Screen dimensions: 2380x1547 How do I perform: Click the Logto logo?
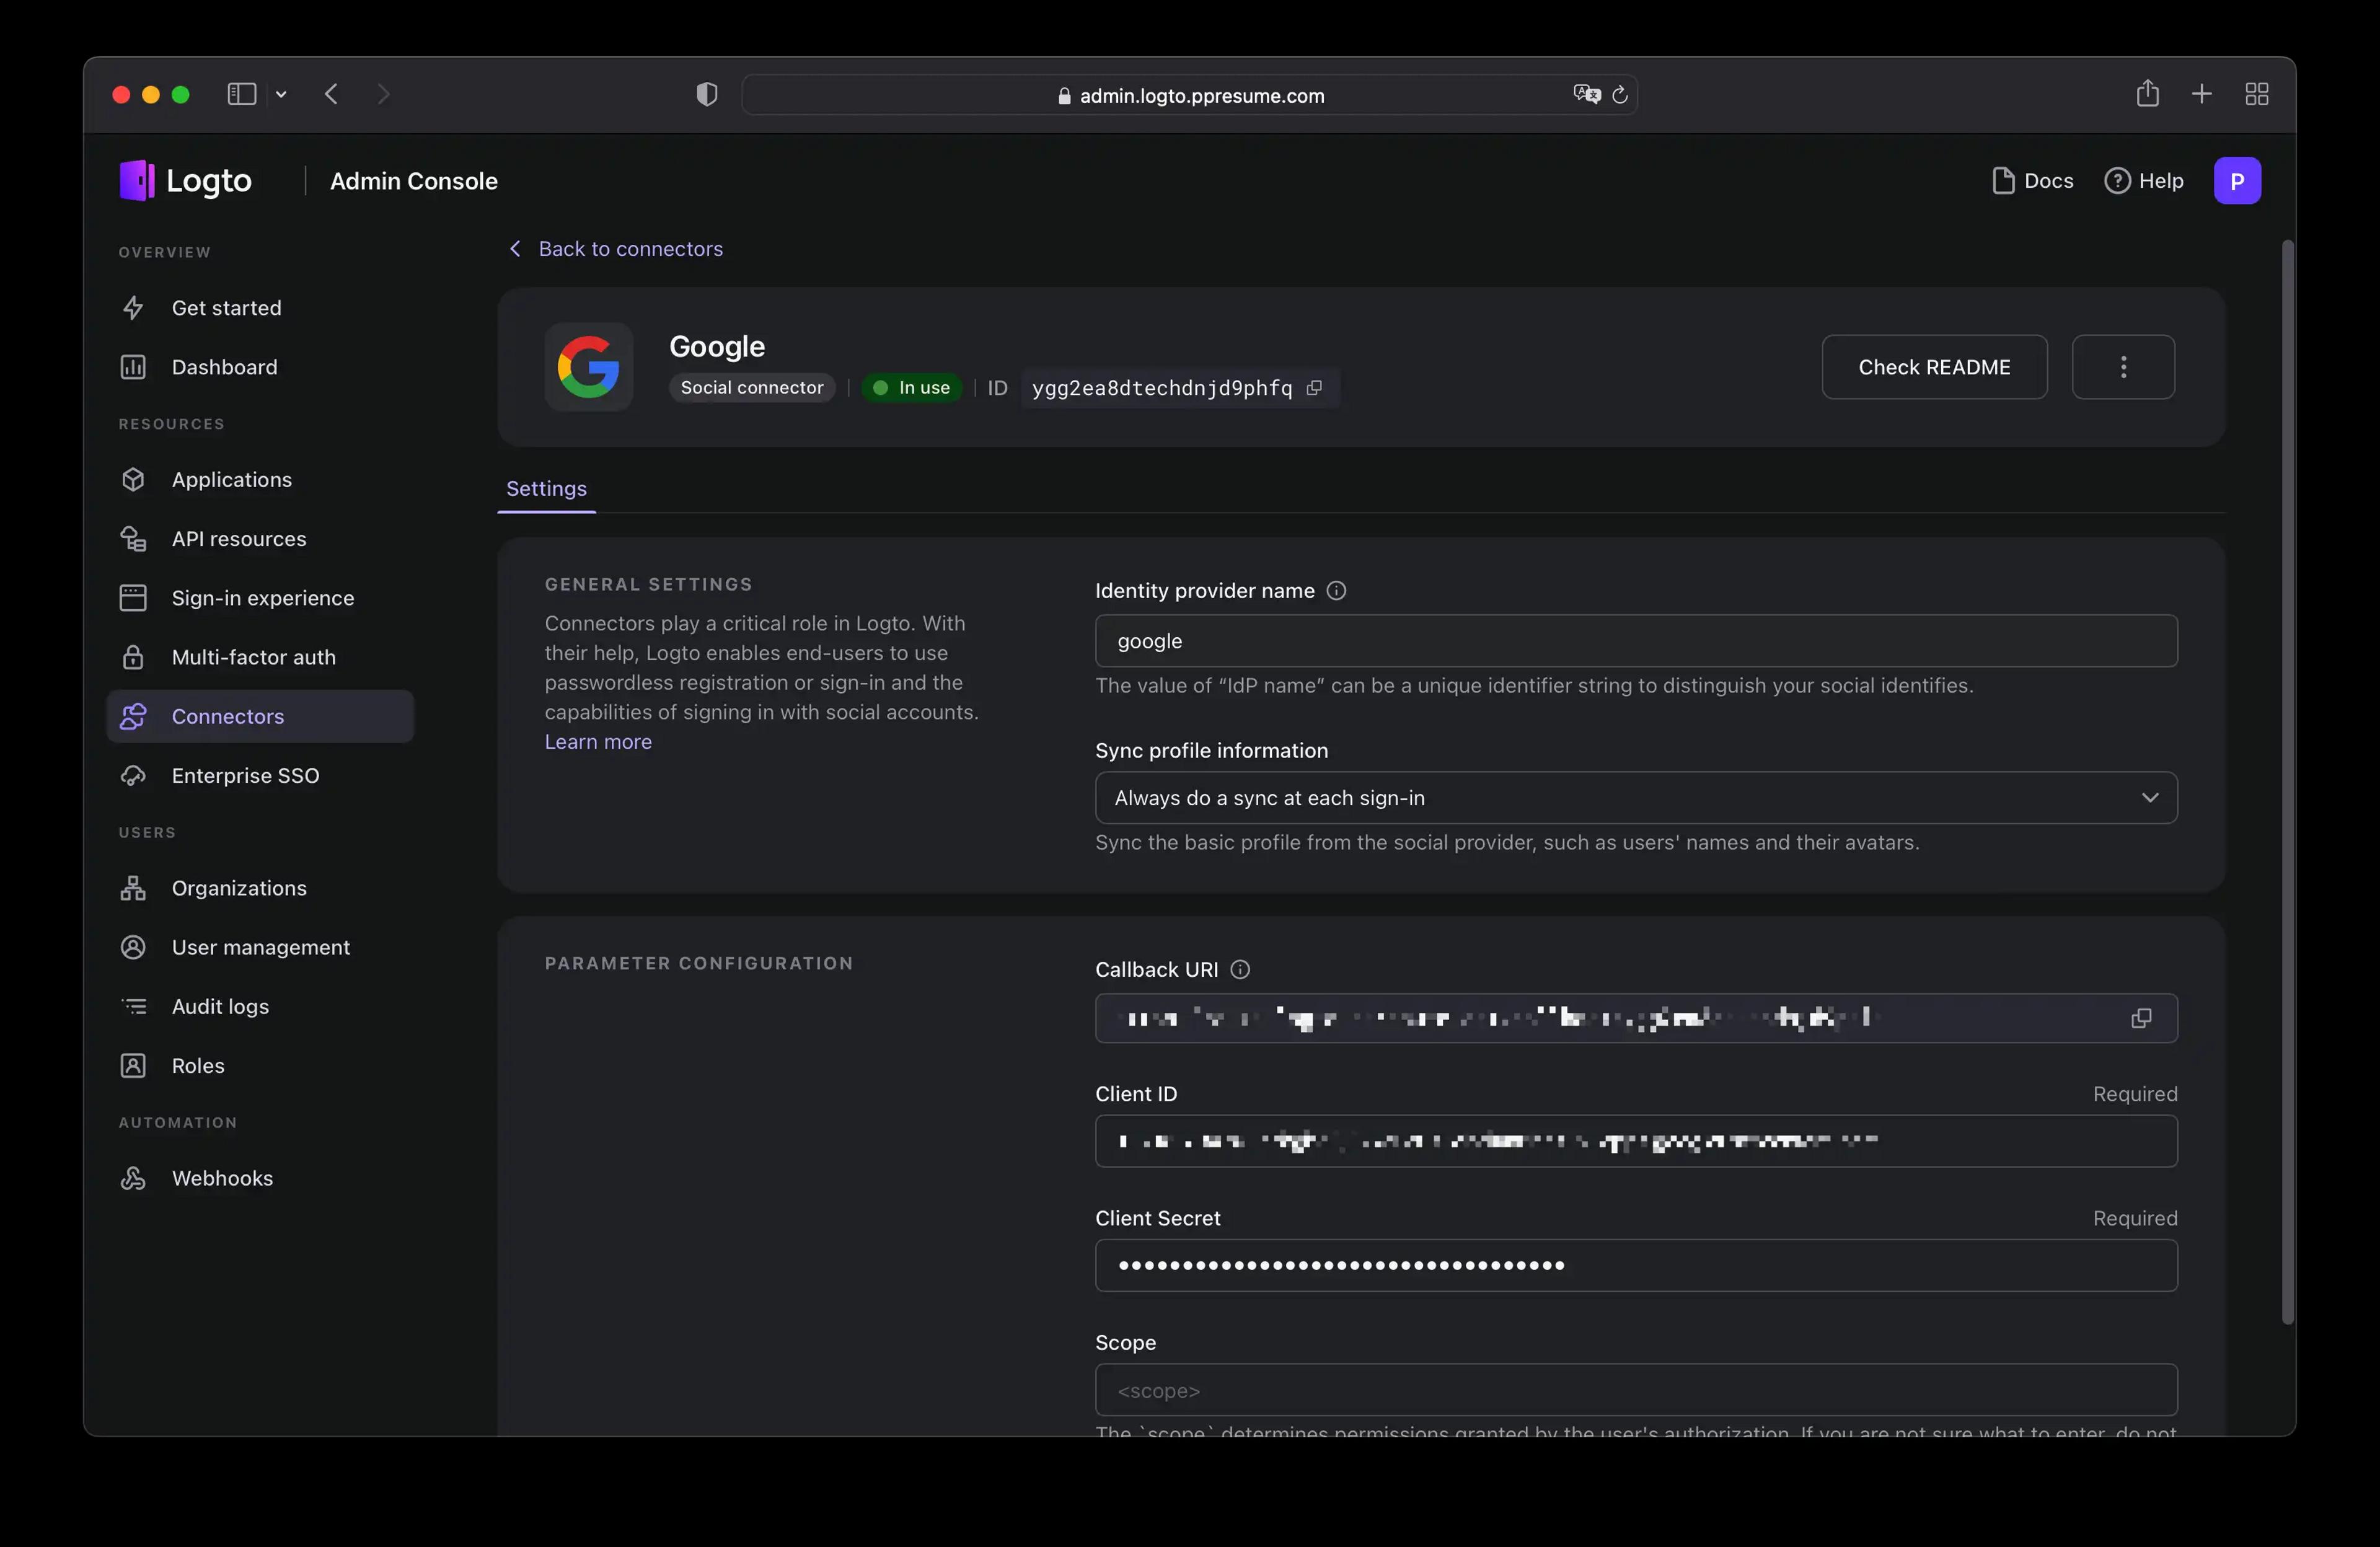[185, 181]
